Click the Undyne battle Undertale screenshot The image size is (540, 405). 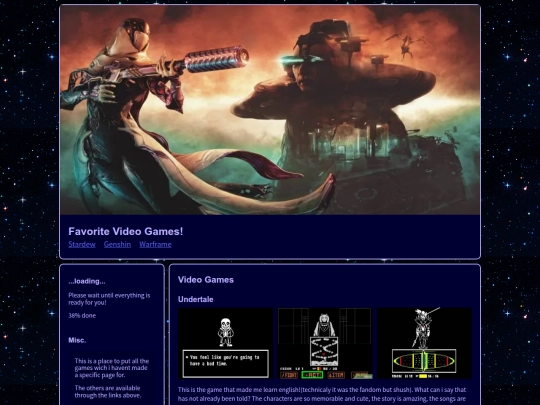click(x=424, y=343)
